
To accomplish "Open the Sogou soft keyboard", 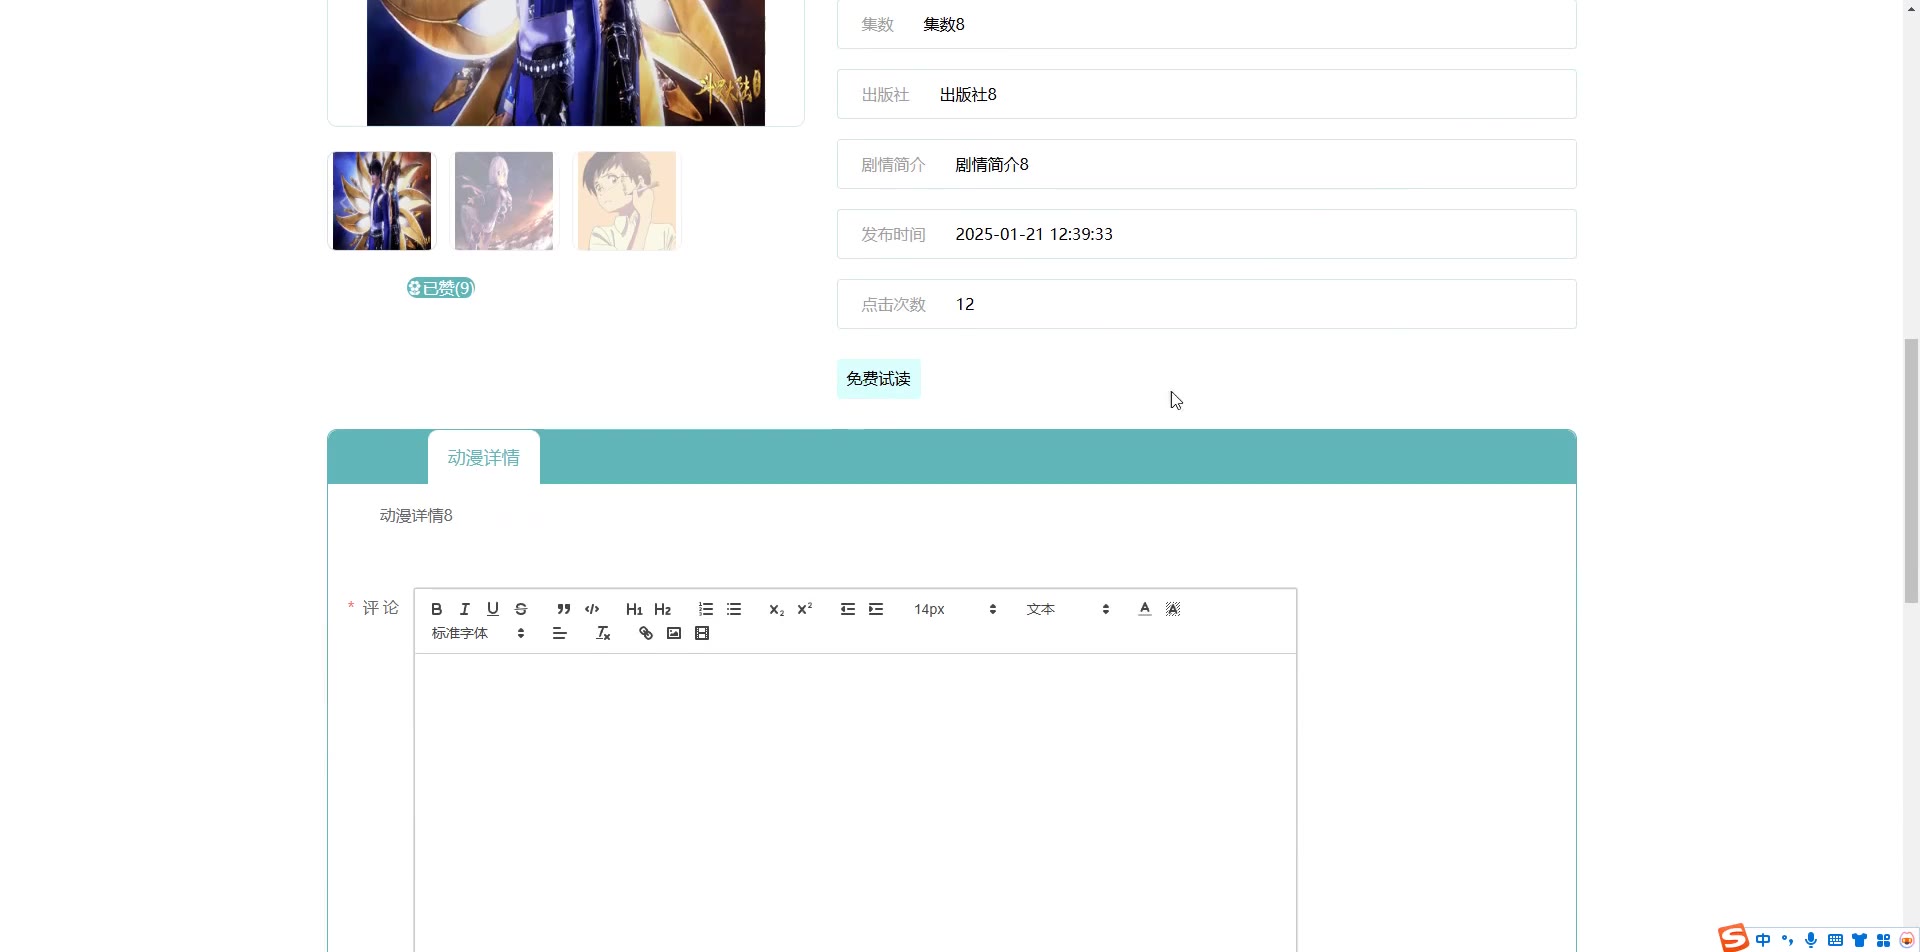I will (1835, 940).
